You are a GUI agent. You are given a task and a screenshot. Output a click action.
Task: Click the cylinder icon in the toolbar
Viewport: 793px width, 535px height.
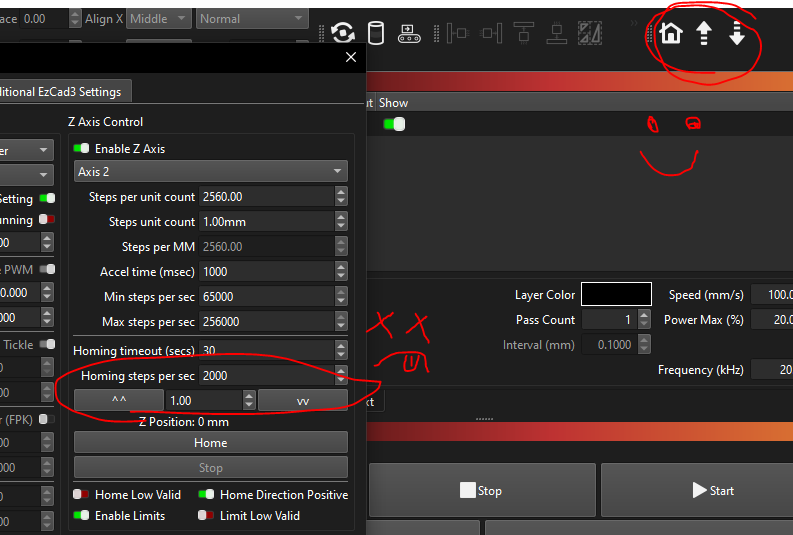tap(376, 33)
